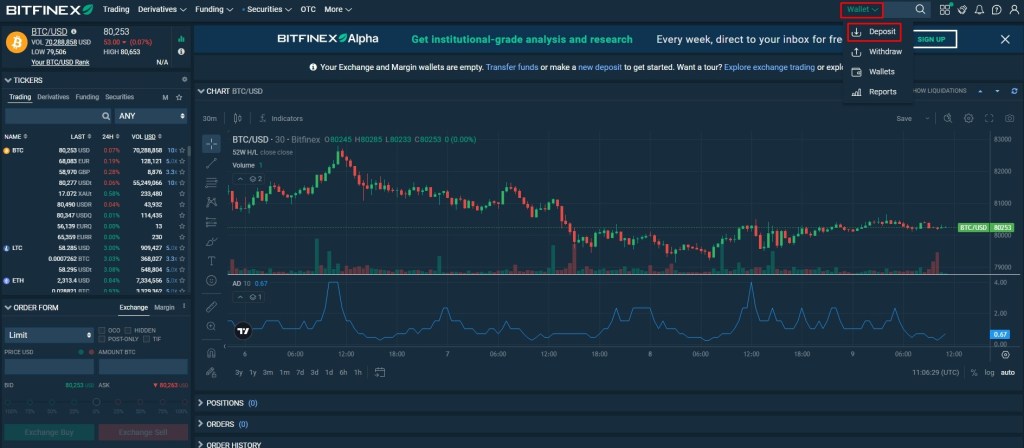
Task: Activate the chart zoom-in tool
Action: [211, 326]
